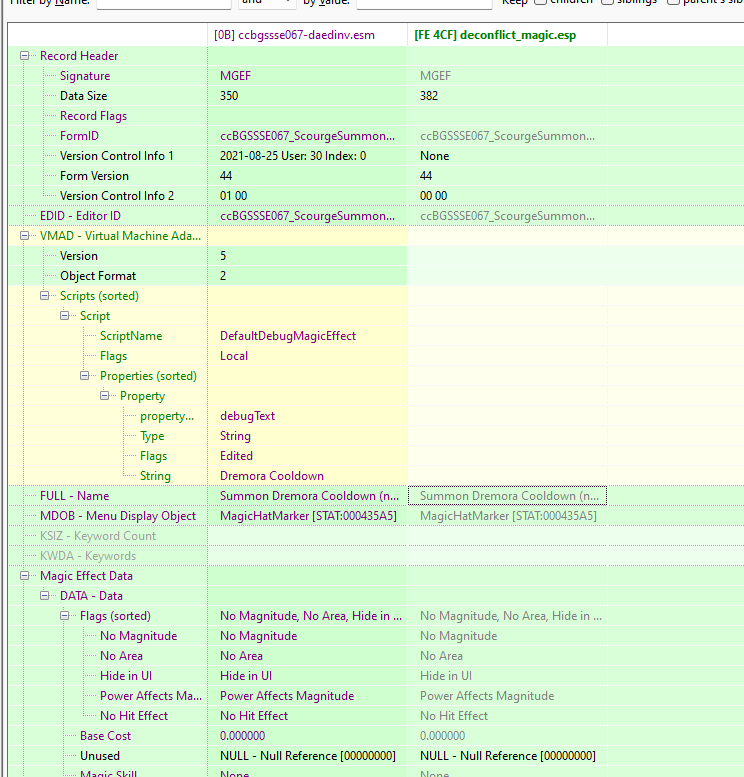
Task: Click the Object Format value 2
Action: tap(223, 276)
